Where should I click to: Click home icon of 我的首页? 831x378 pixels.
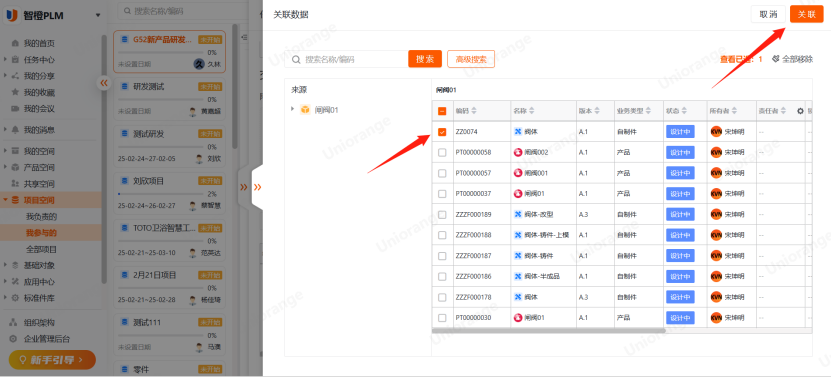[x=15, y=43]
